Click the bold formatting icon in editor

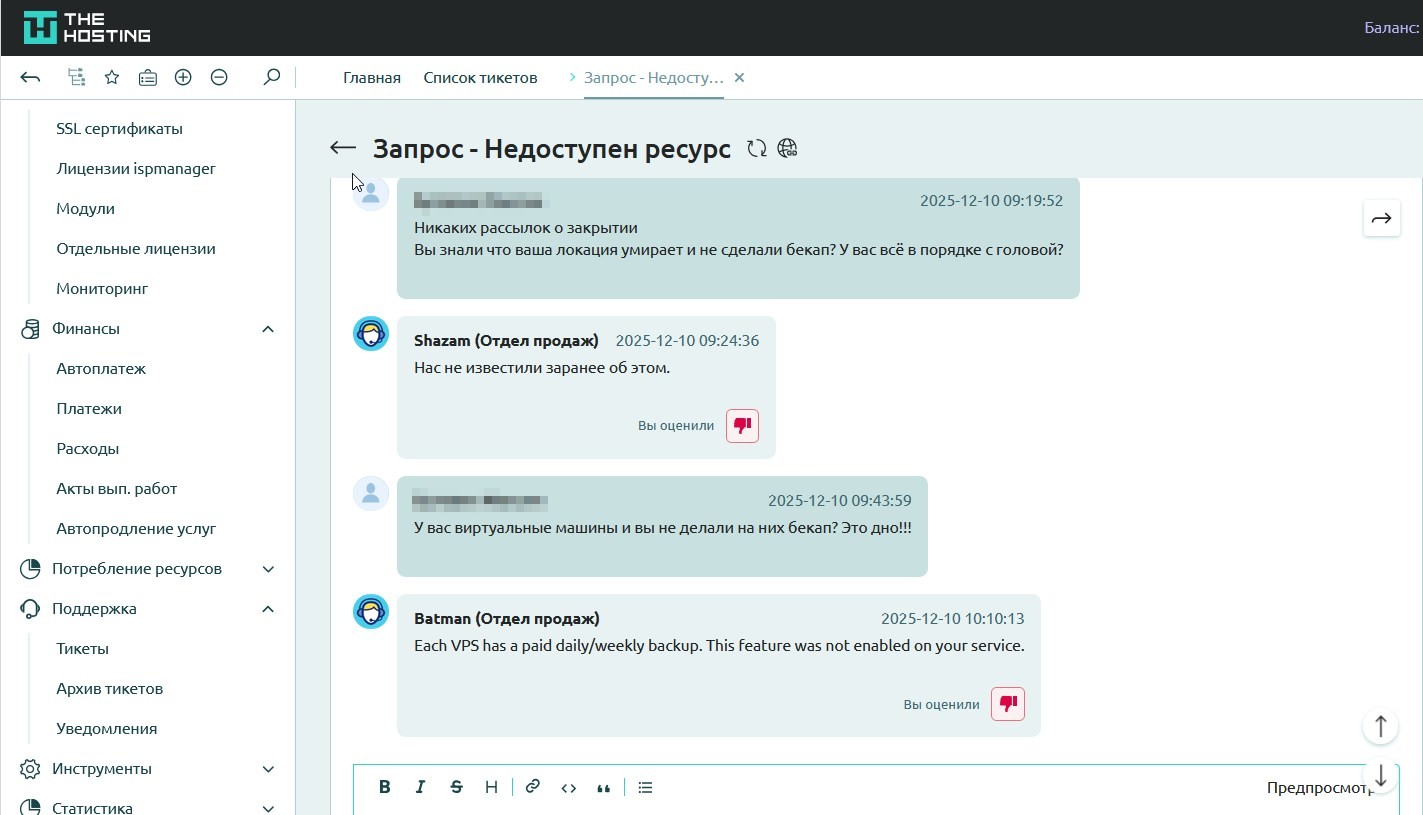pyautogui.click(x=384, y=787)
